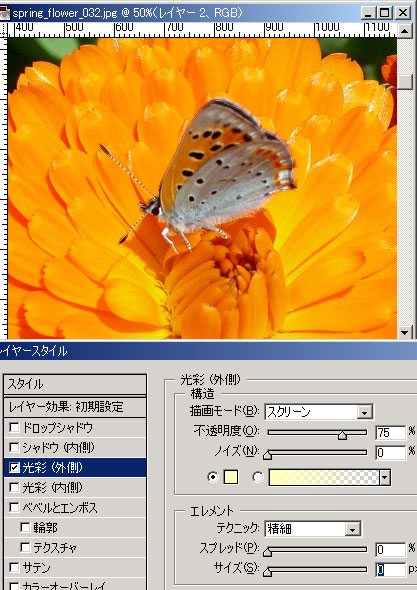Enable the テクスチャ checkbox

tap(25, 547)
